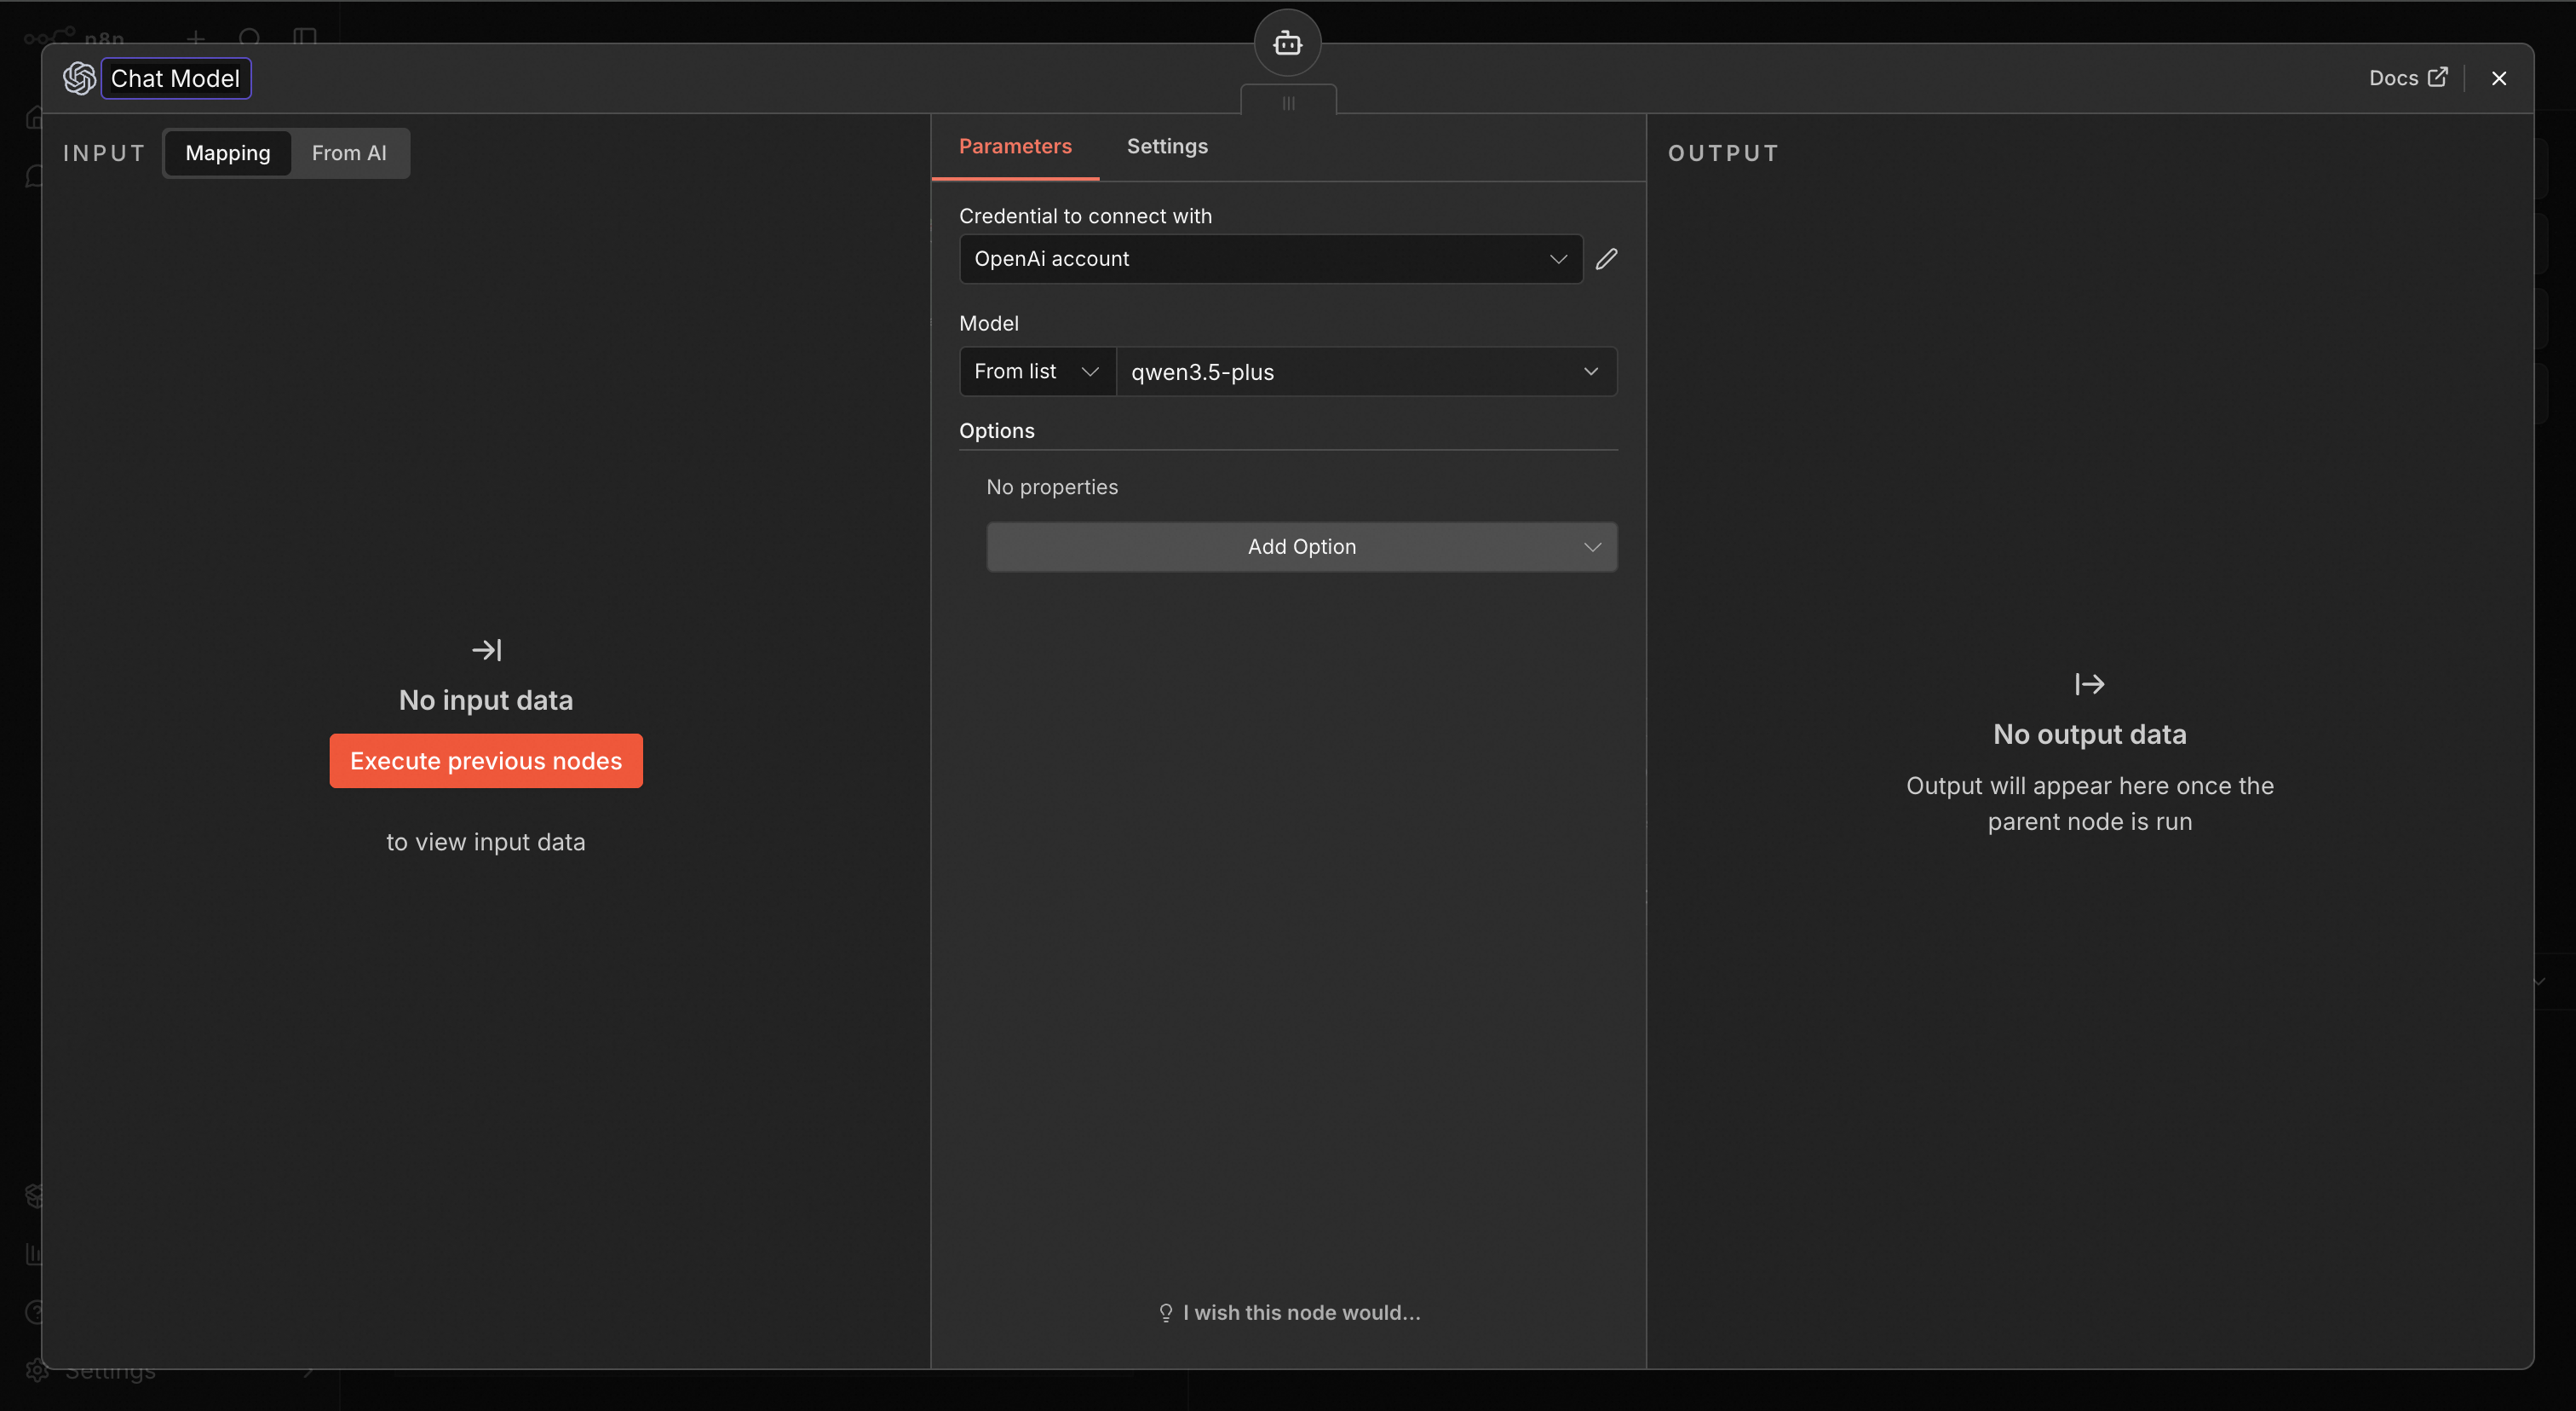Click the Docs external link icon
The height and width of the screenshot is (1411, 2576).
[2438, 77]
